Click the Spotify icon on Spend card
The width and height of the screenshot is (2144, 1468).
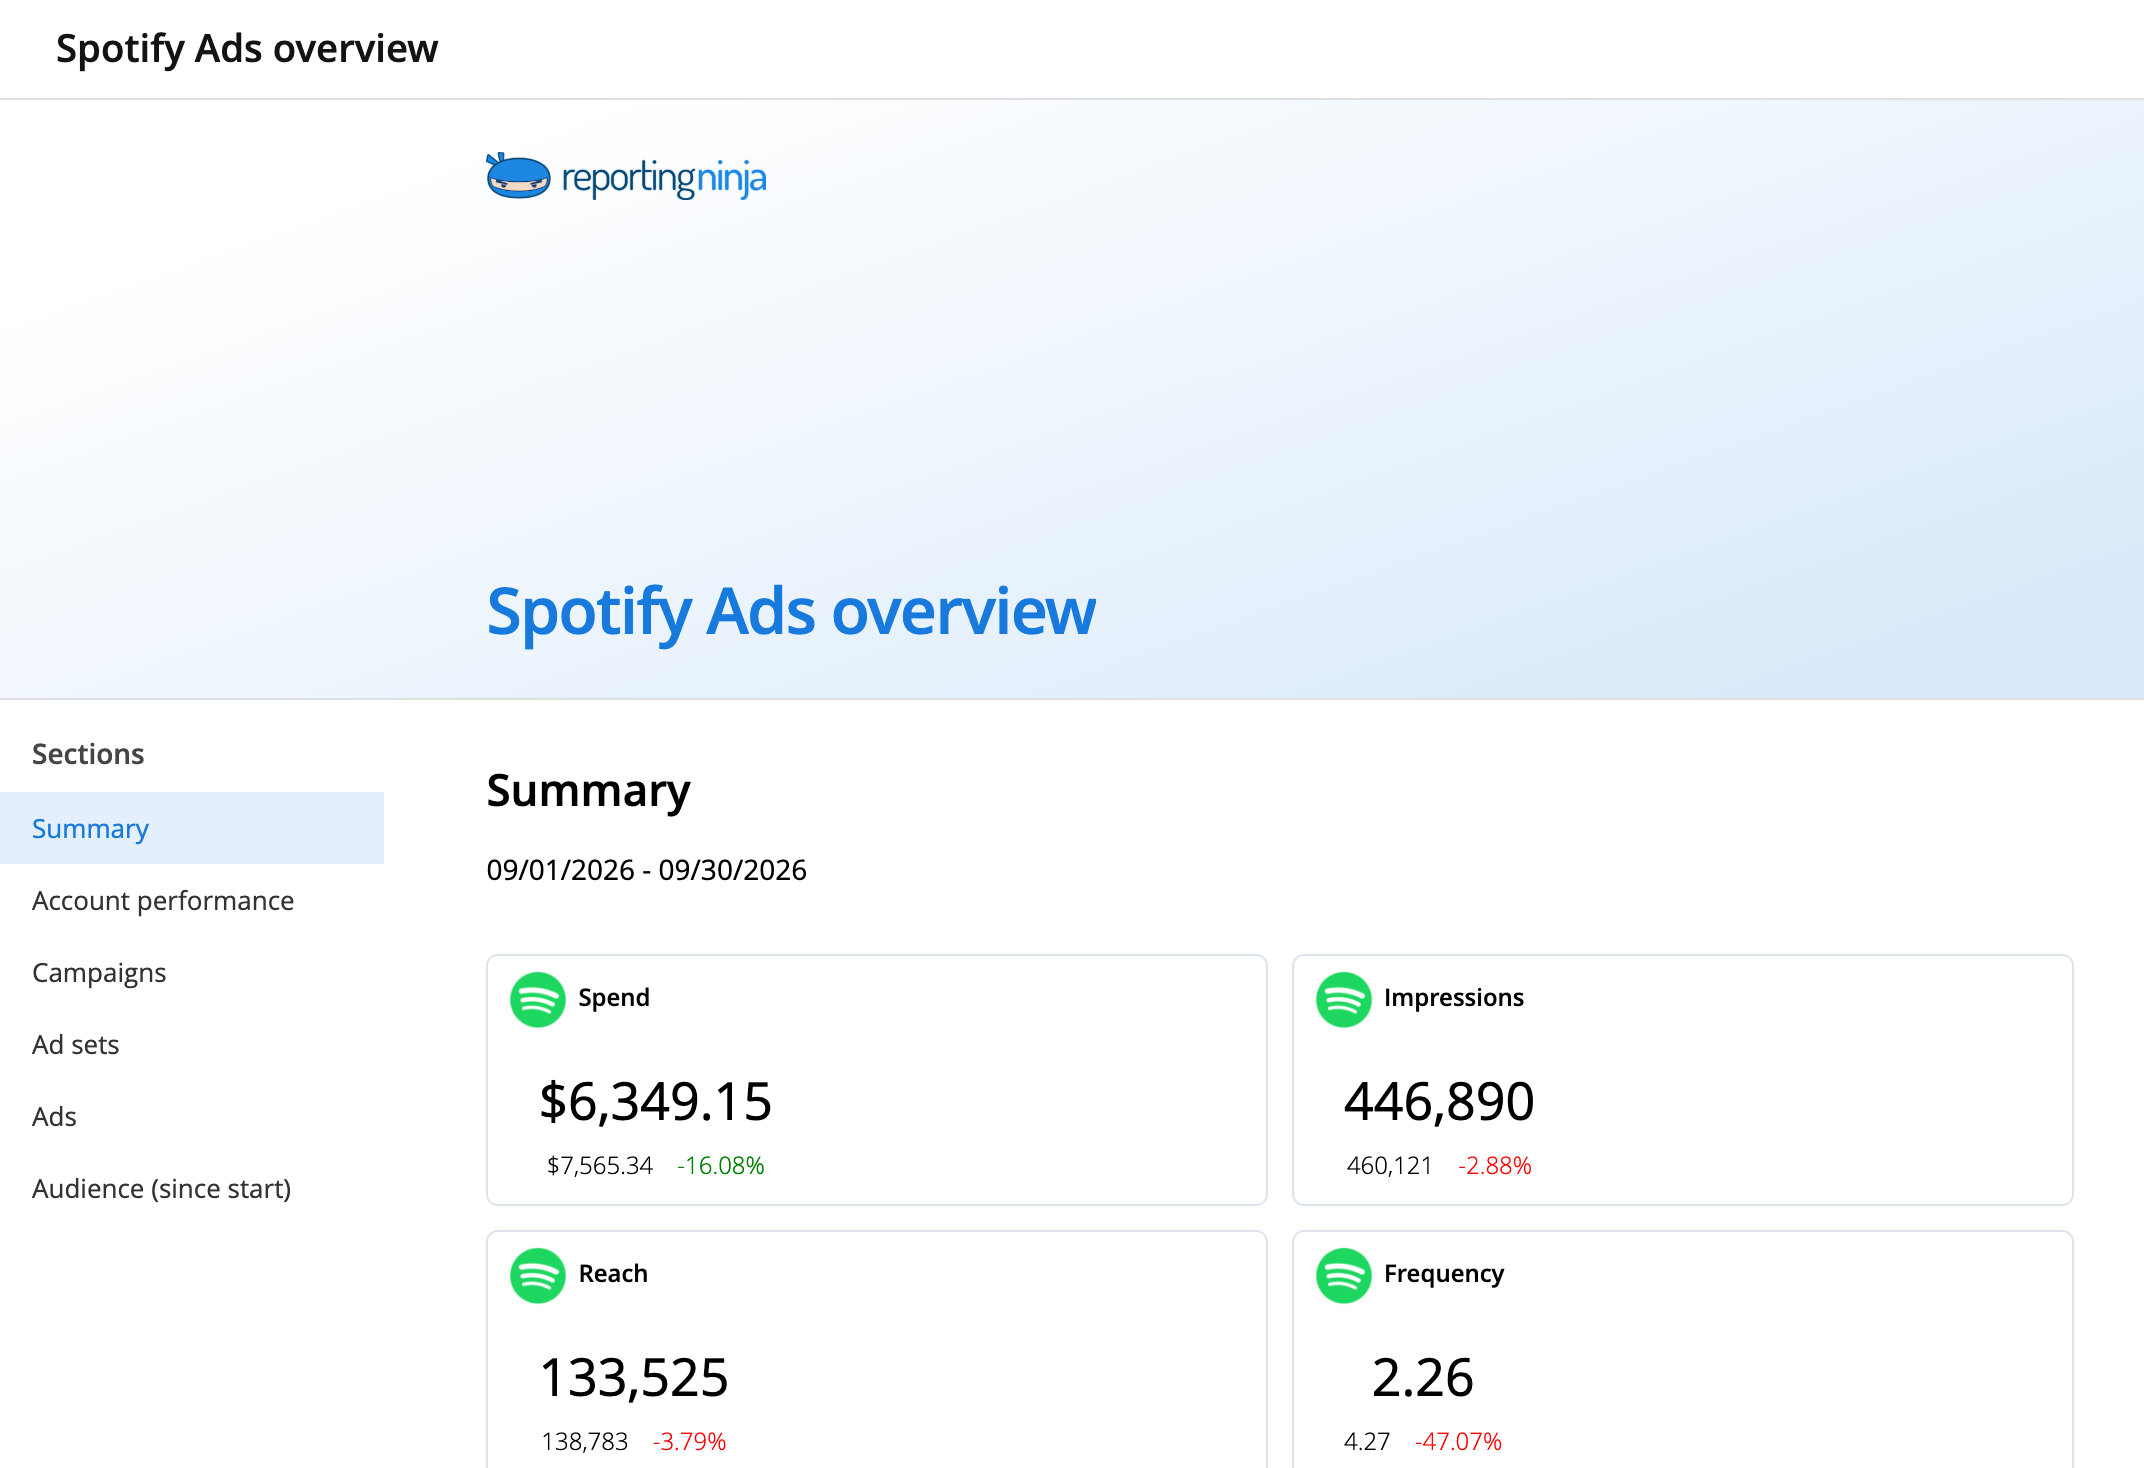[x=538, y=999]
